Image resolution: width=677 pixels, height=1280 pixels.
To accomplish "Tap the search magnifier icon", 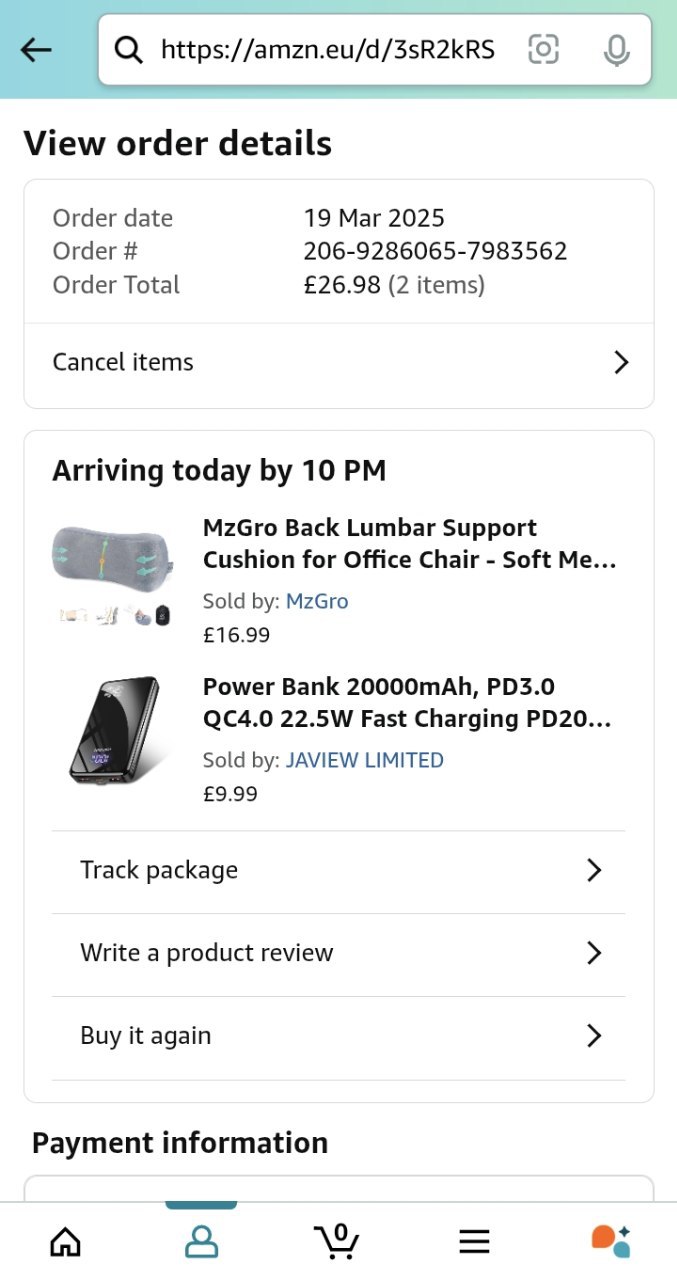I will tap(129, 49).
